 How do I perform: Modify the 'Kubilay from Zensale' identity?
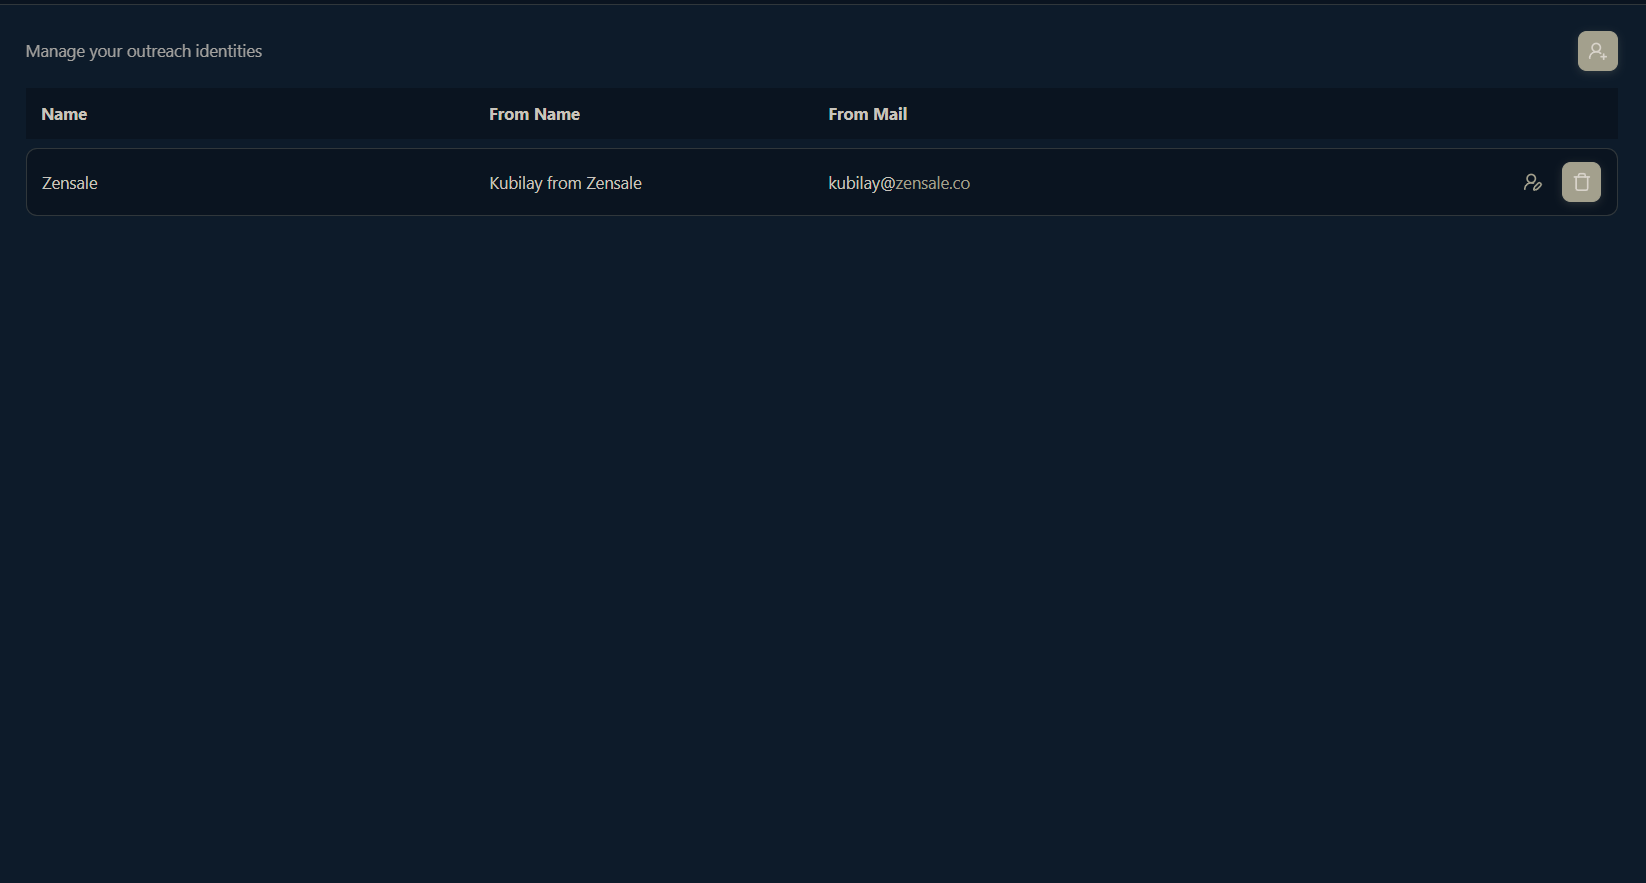pos(1532,182)
